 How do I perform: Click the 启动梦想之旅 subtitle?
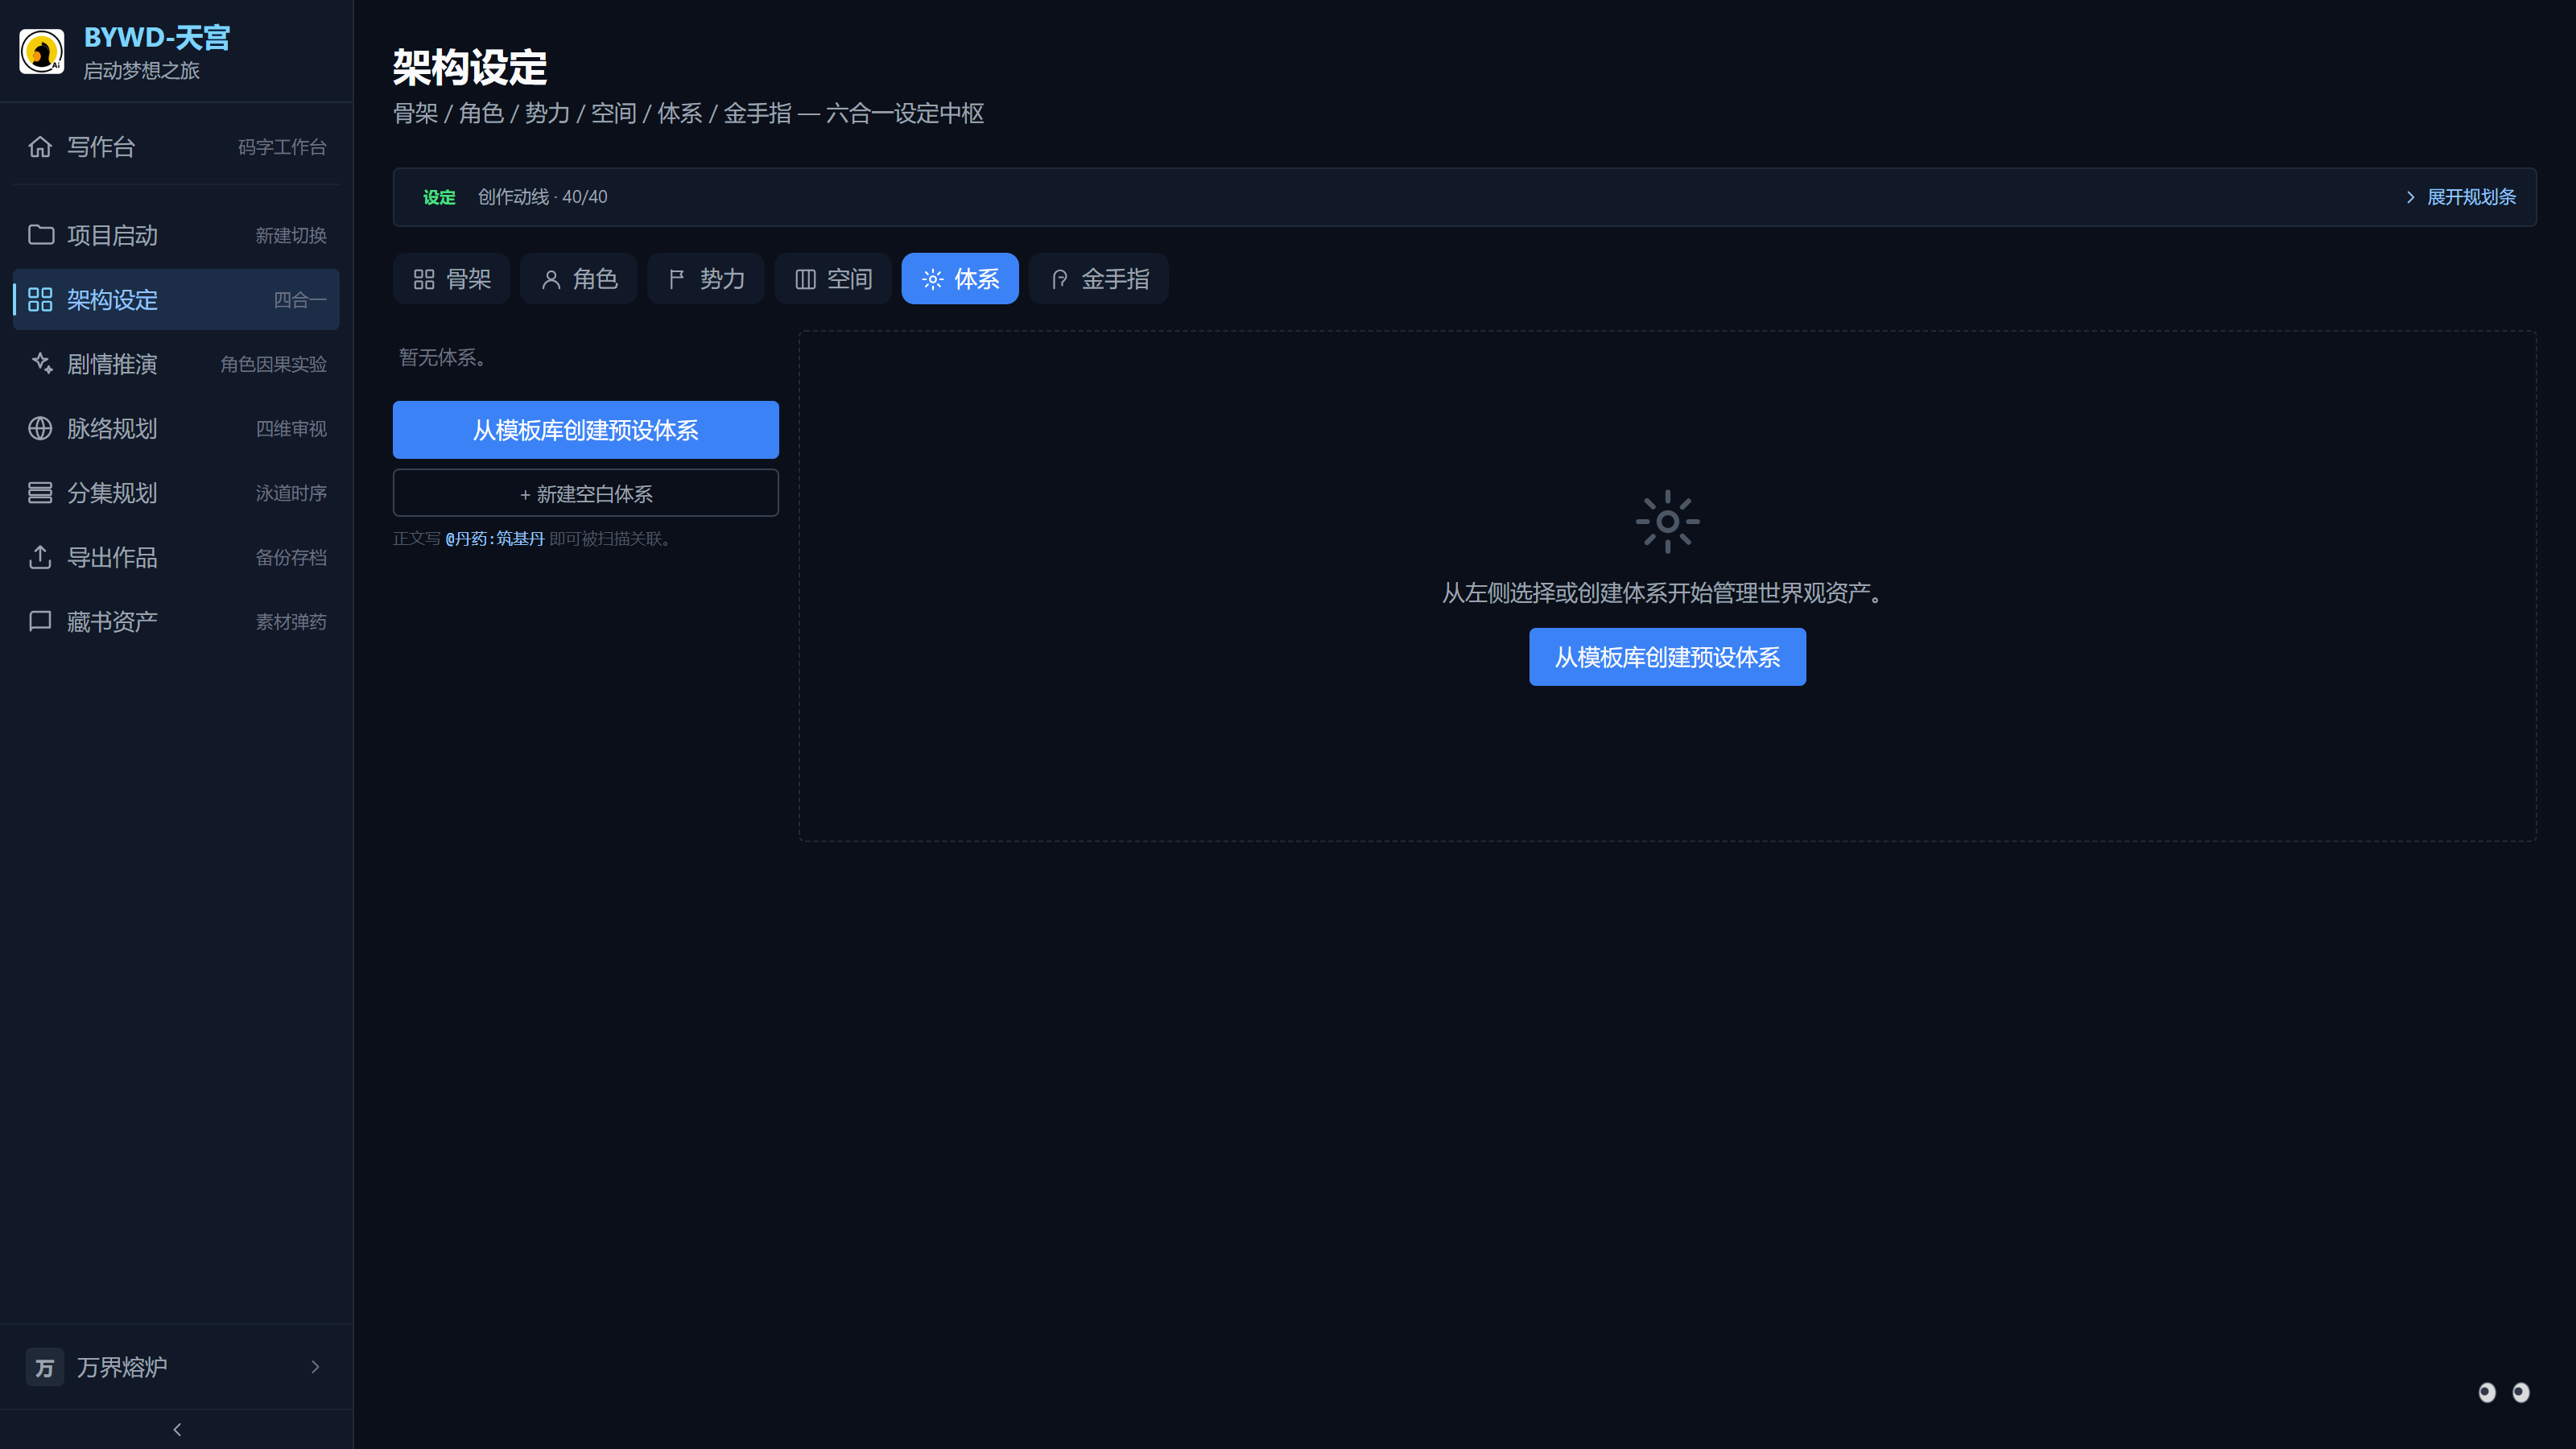coord(142,71)
